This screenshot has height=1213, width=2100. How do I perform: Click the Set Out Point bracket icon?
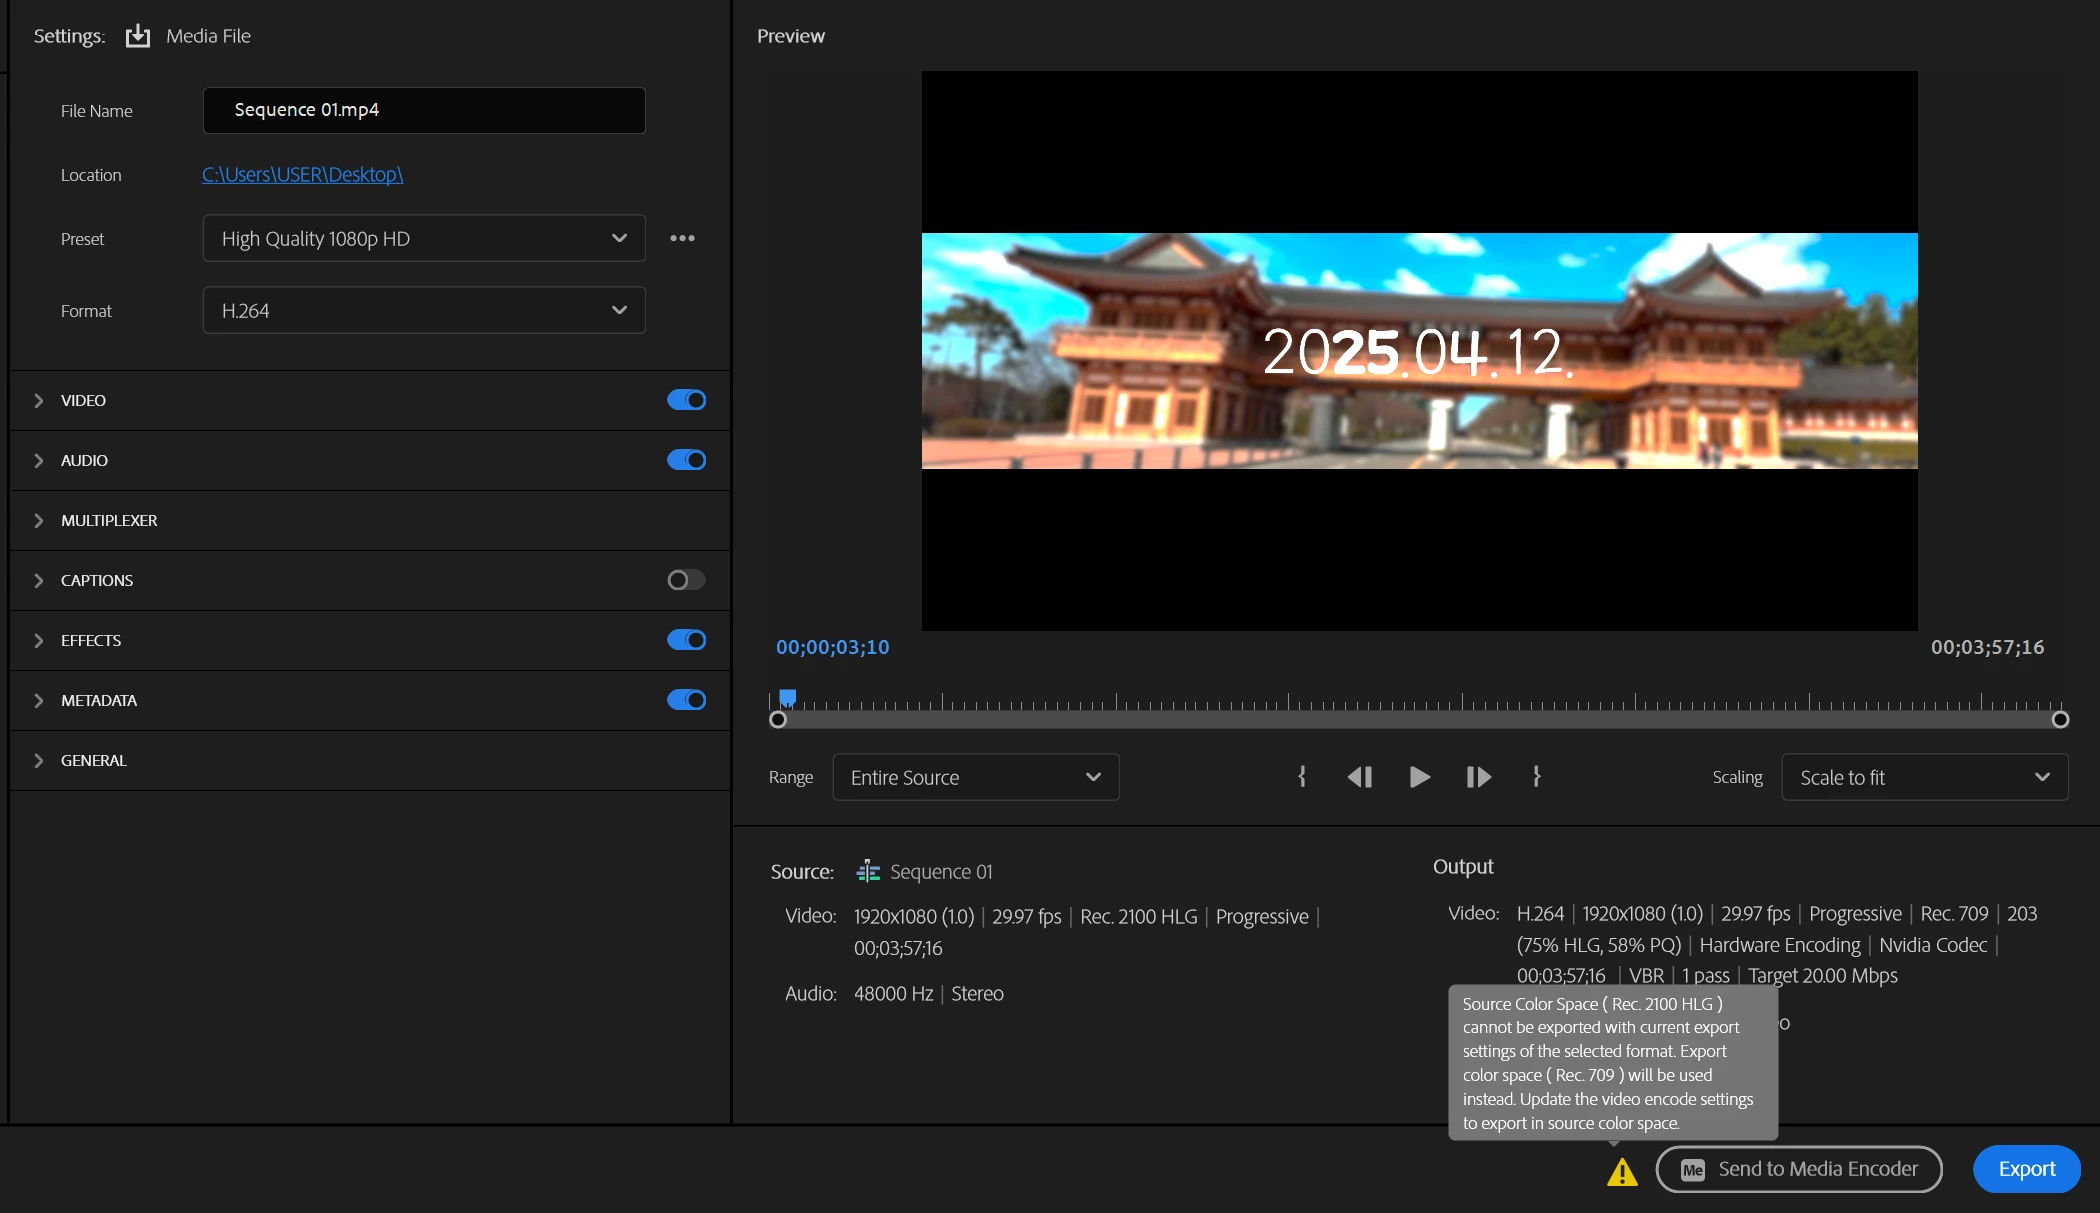click(x=1537, y=777)
